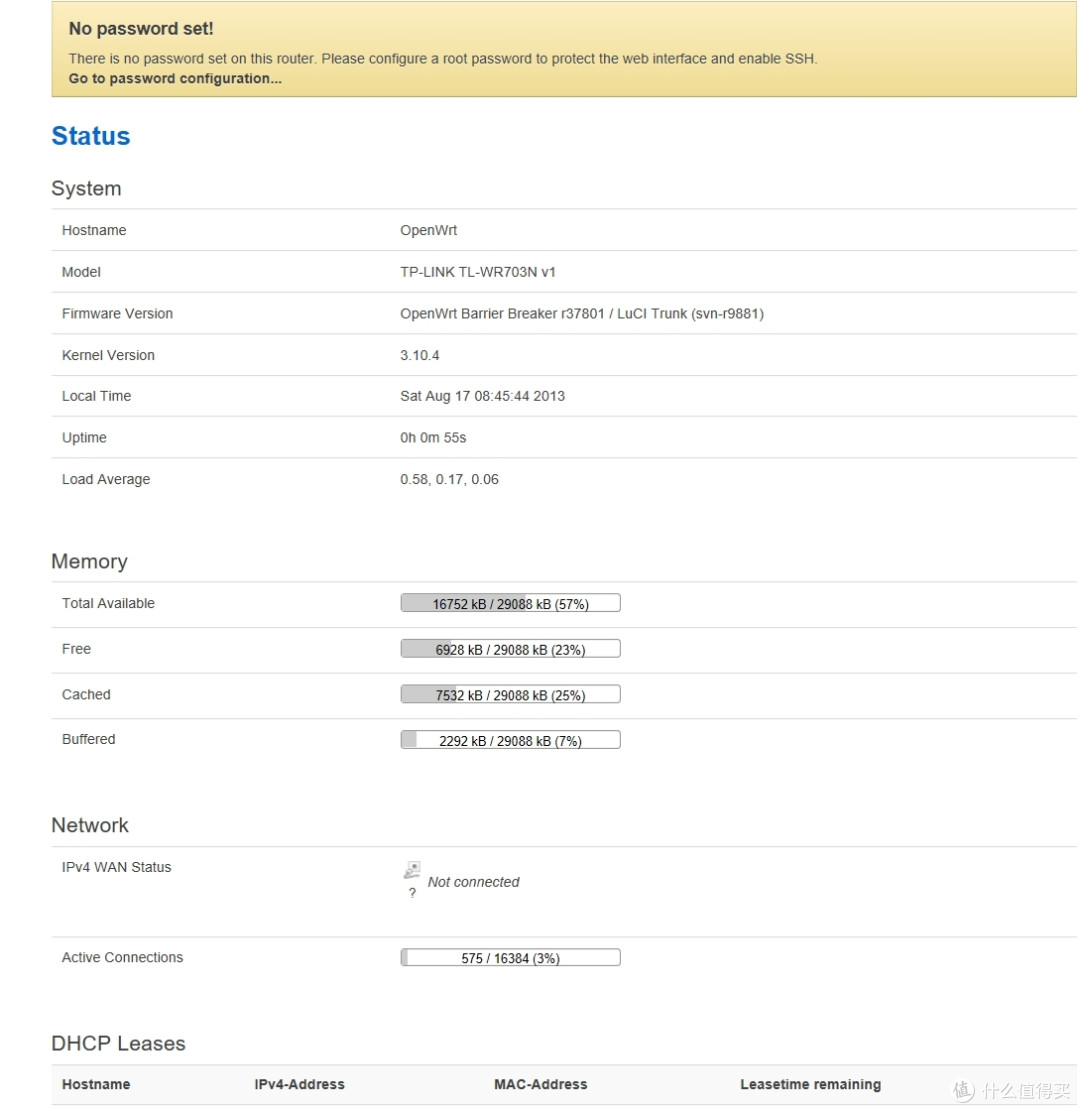1080x1113 pixels.
Task: Click the Uptime row label
Action: click(84, 438)
